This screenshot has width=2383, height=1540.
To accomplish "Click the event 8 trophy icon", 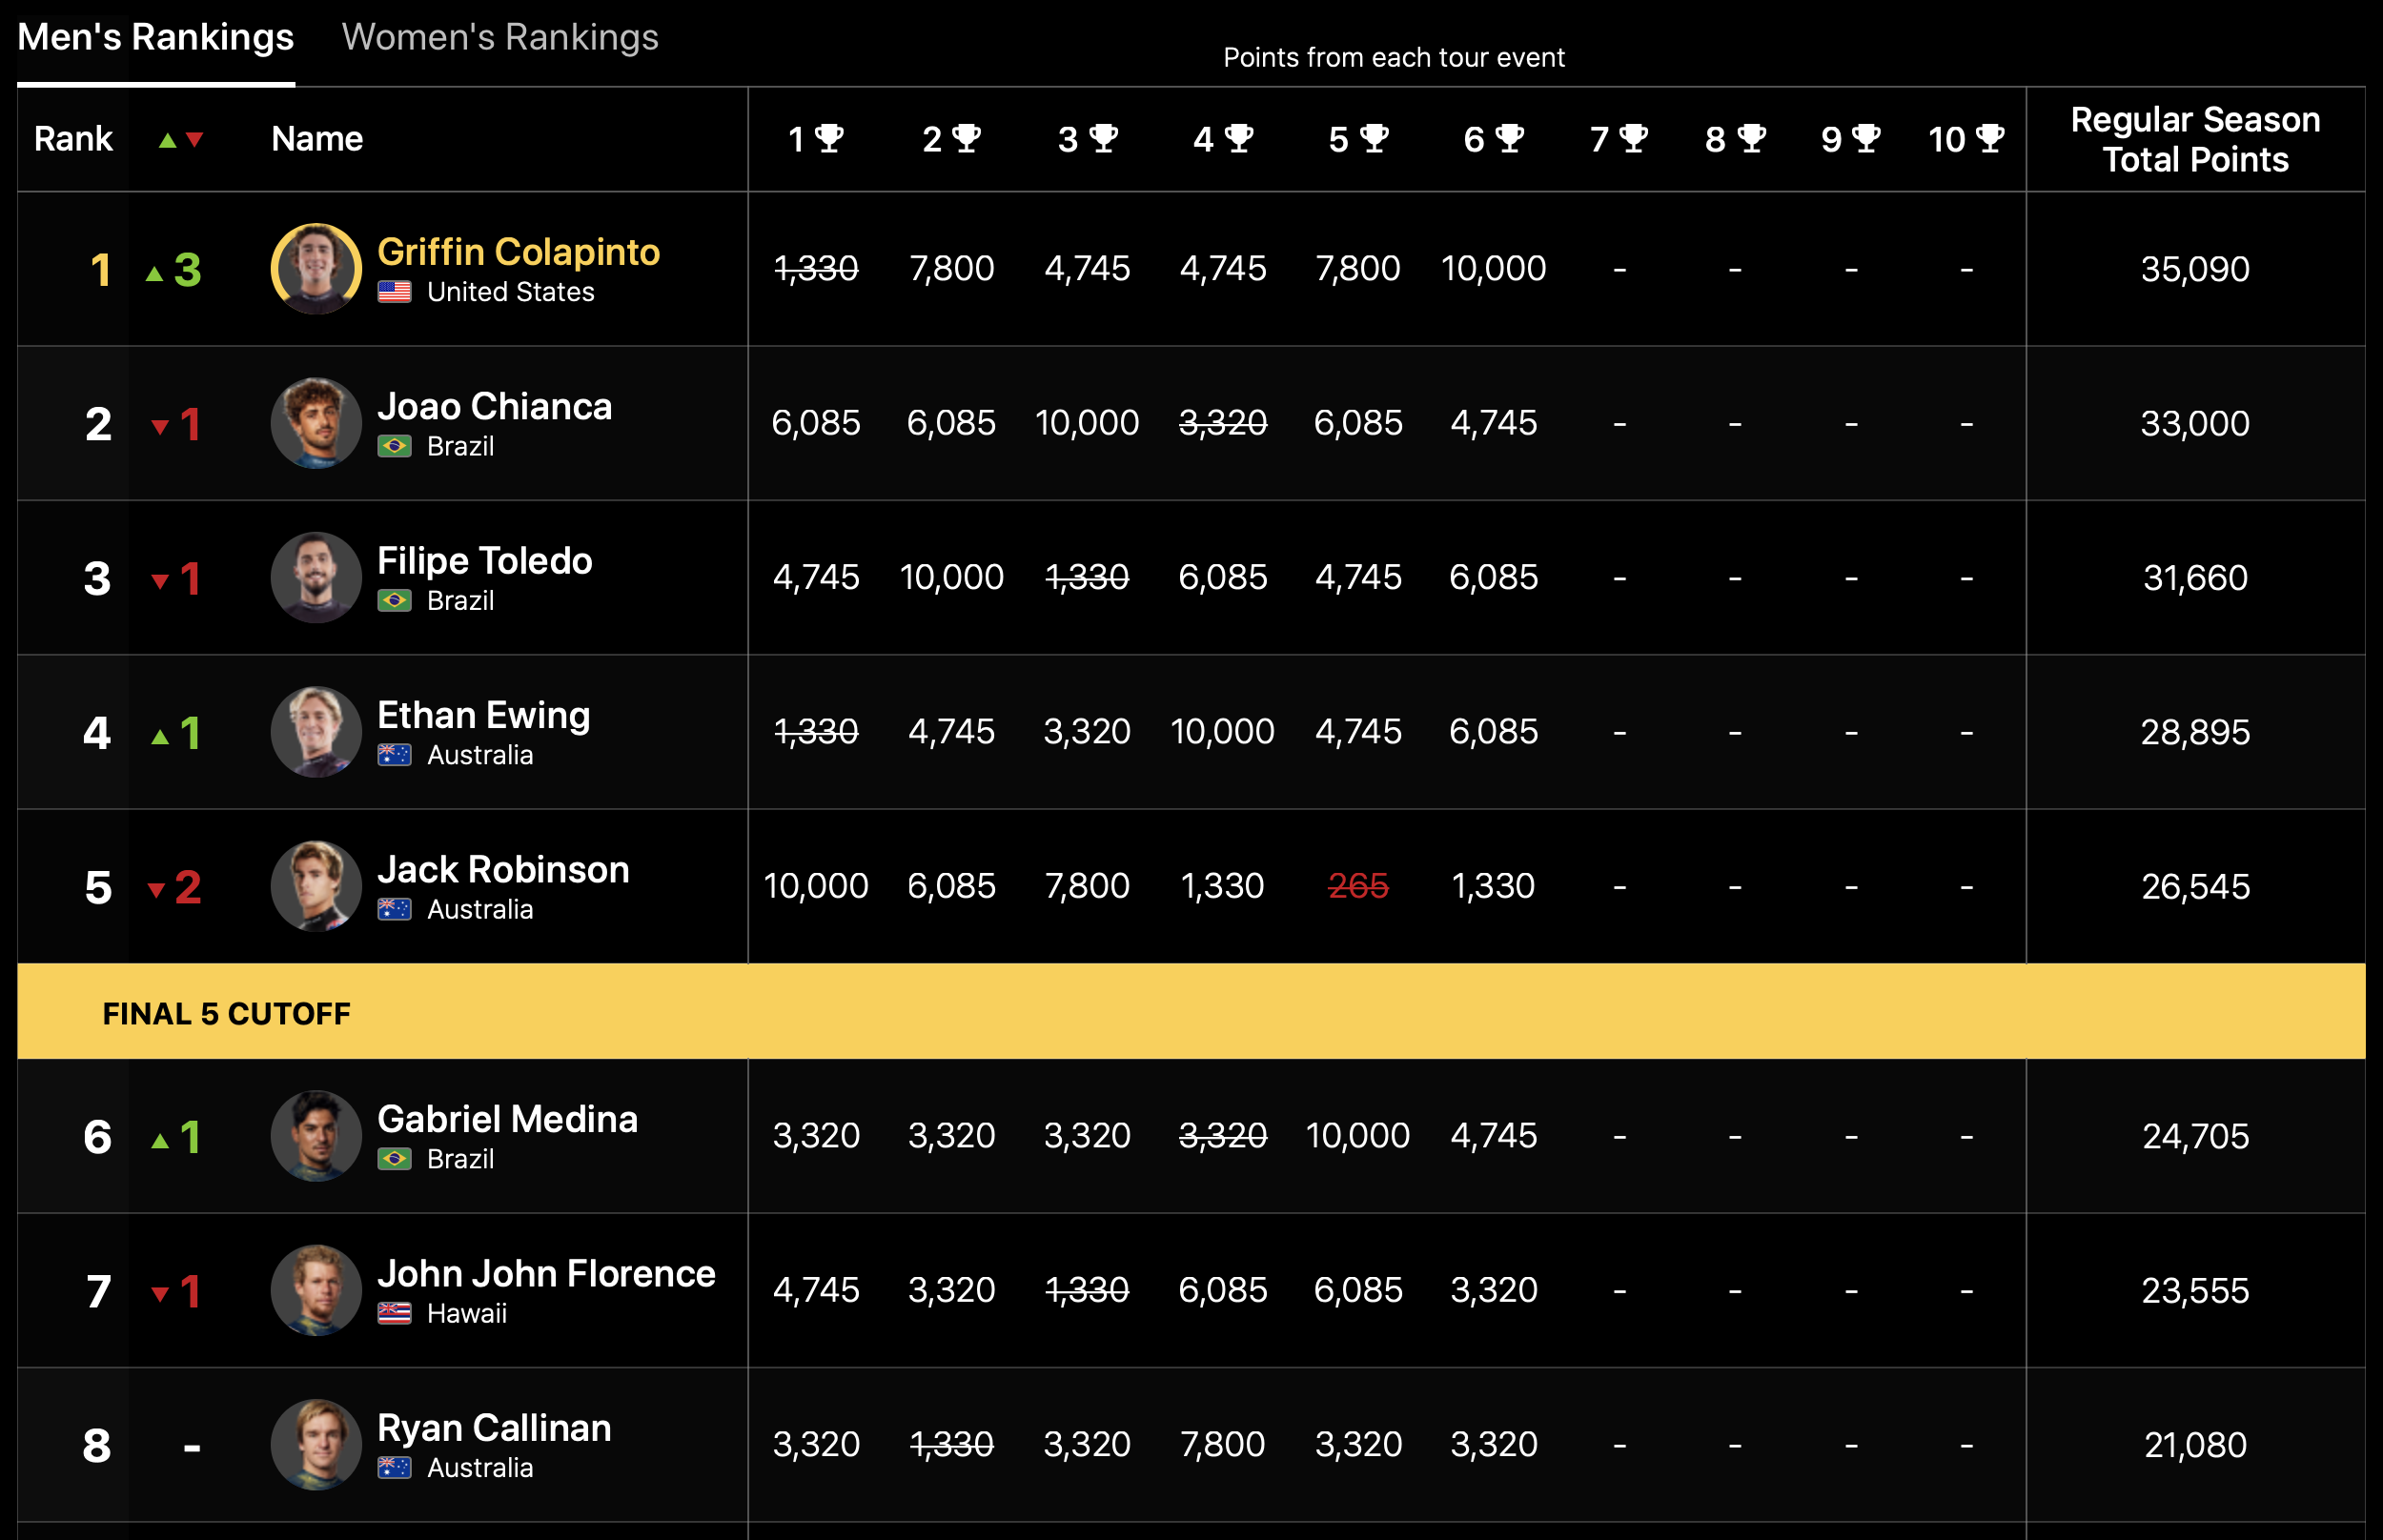I will (1751, 138).
